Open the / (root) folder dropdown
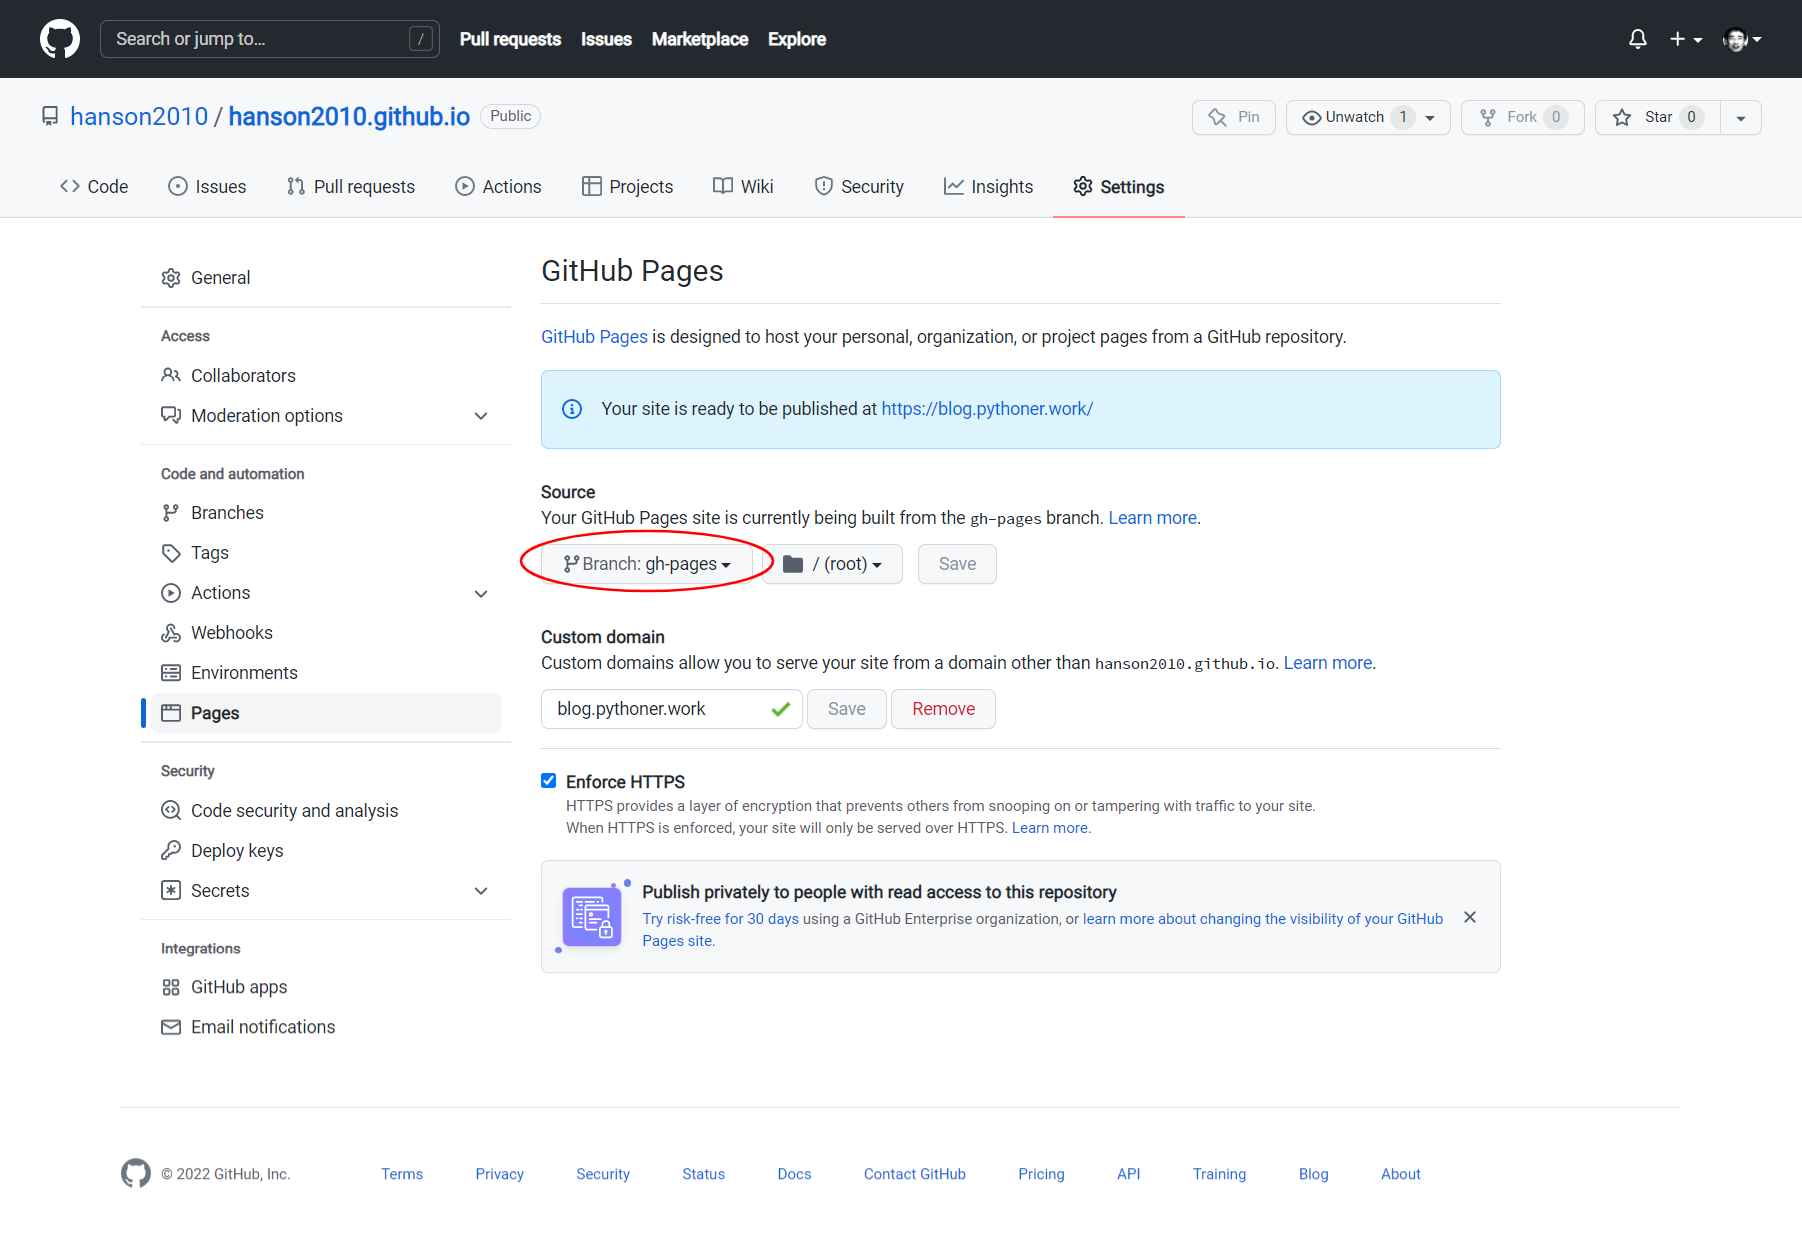Viewport: 1802px width, 1253px height. coord(833,564)
